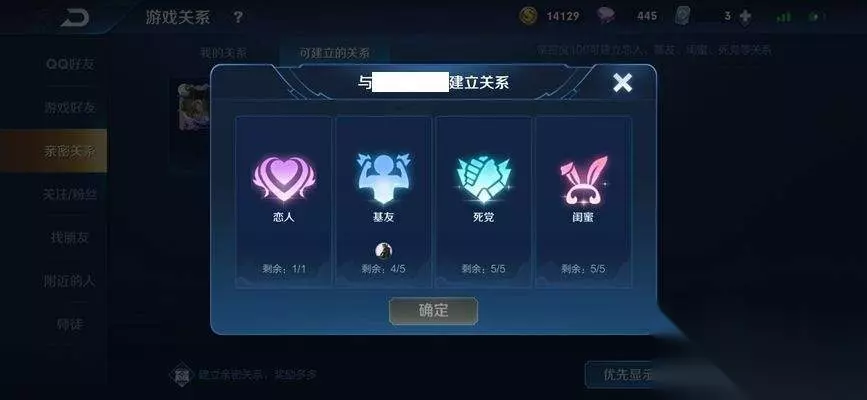Image resolution: width=867 pixels, height=400 pixels.
Task: Open 游戏好友 in sidebar
Action: click(70, 107)
